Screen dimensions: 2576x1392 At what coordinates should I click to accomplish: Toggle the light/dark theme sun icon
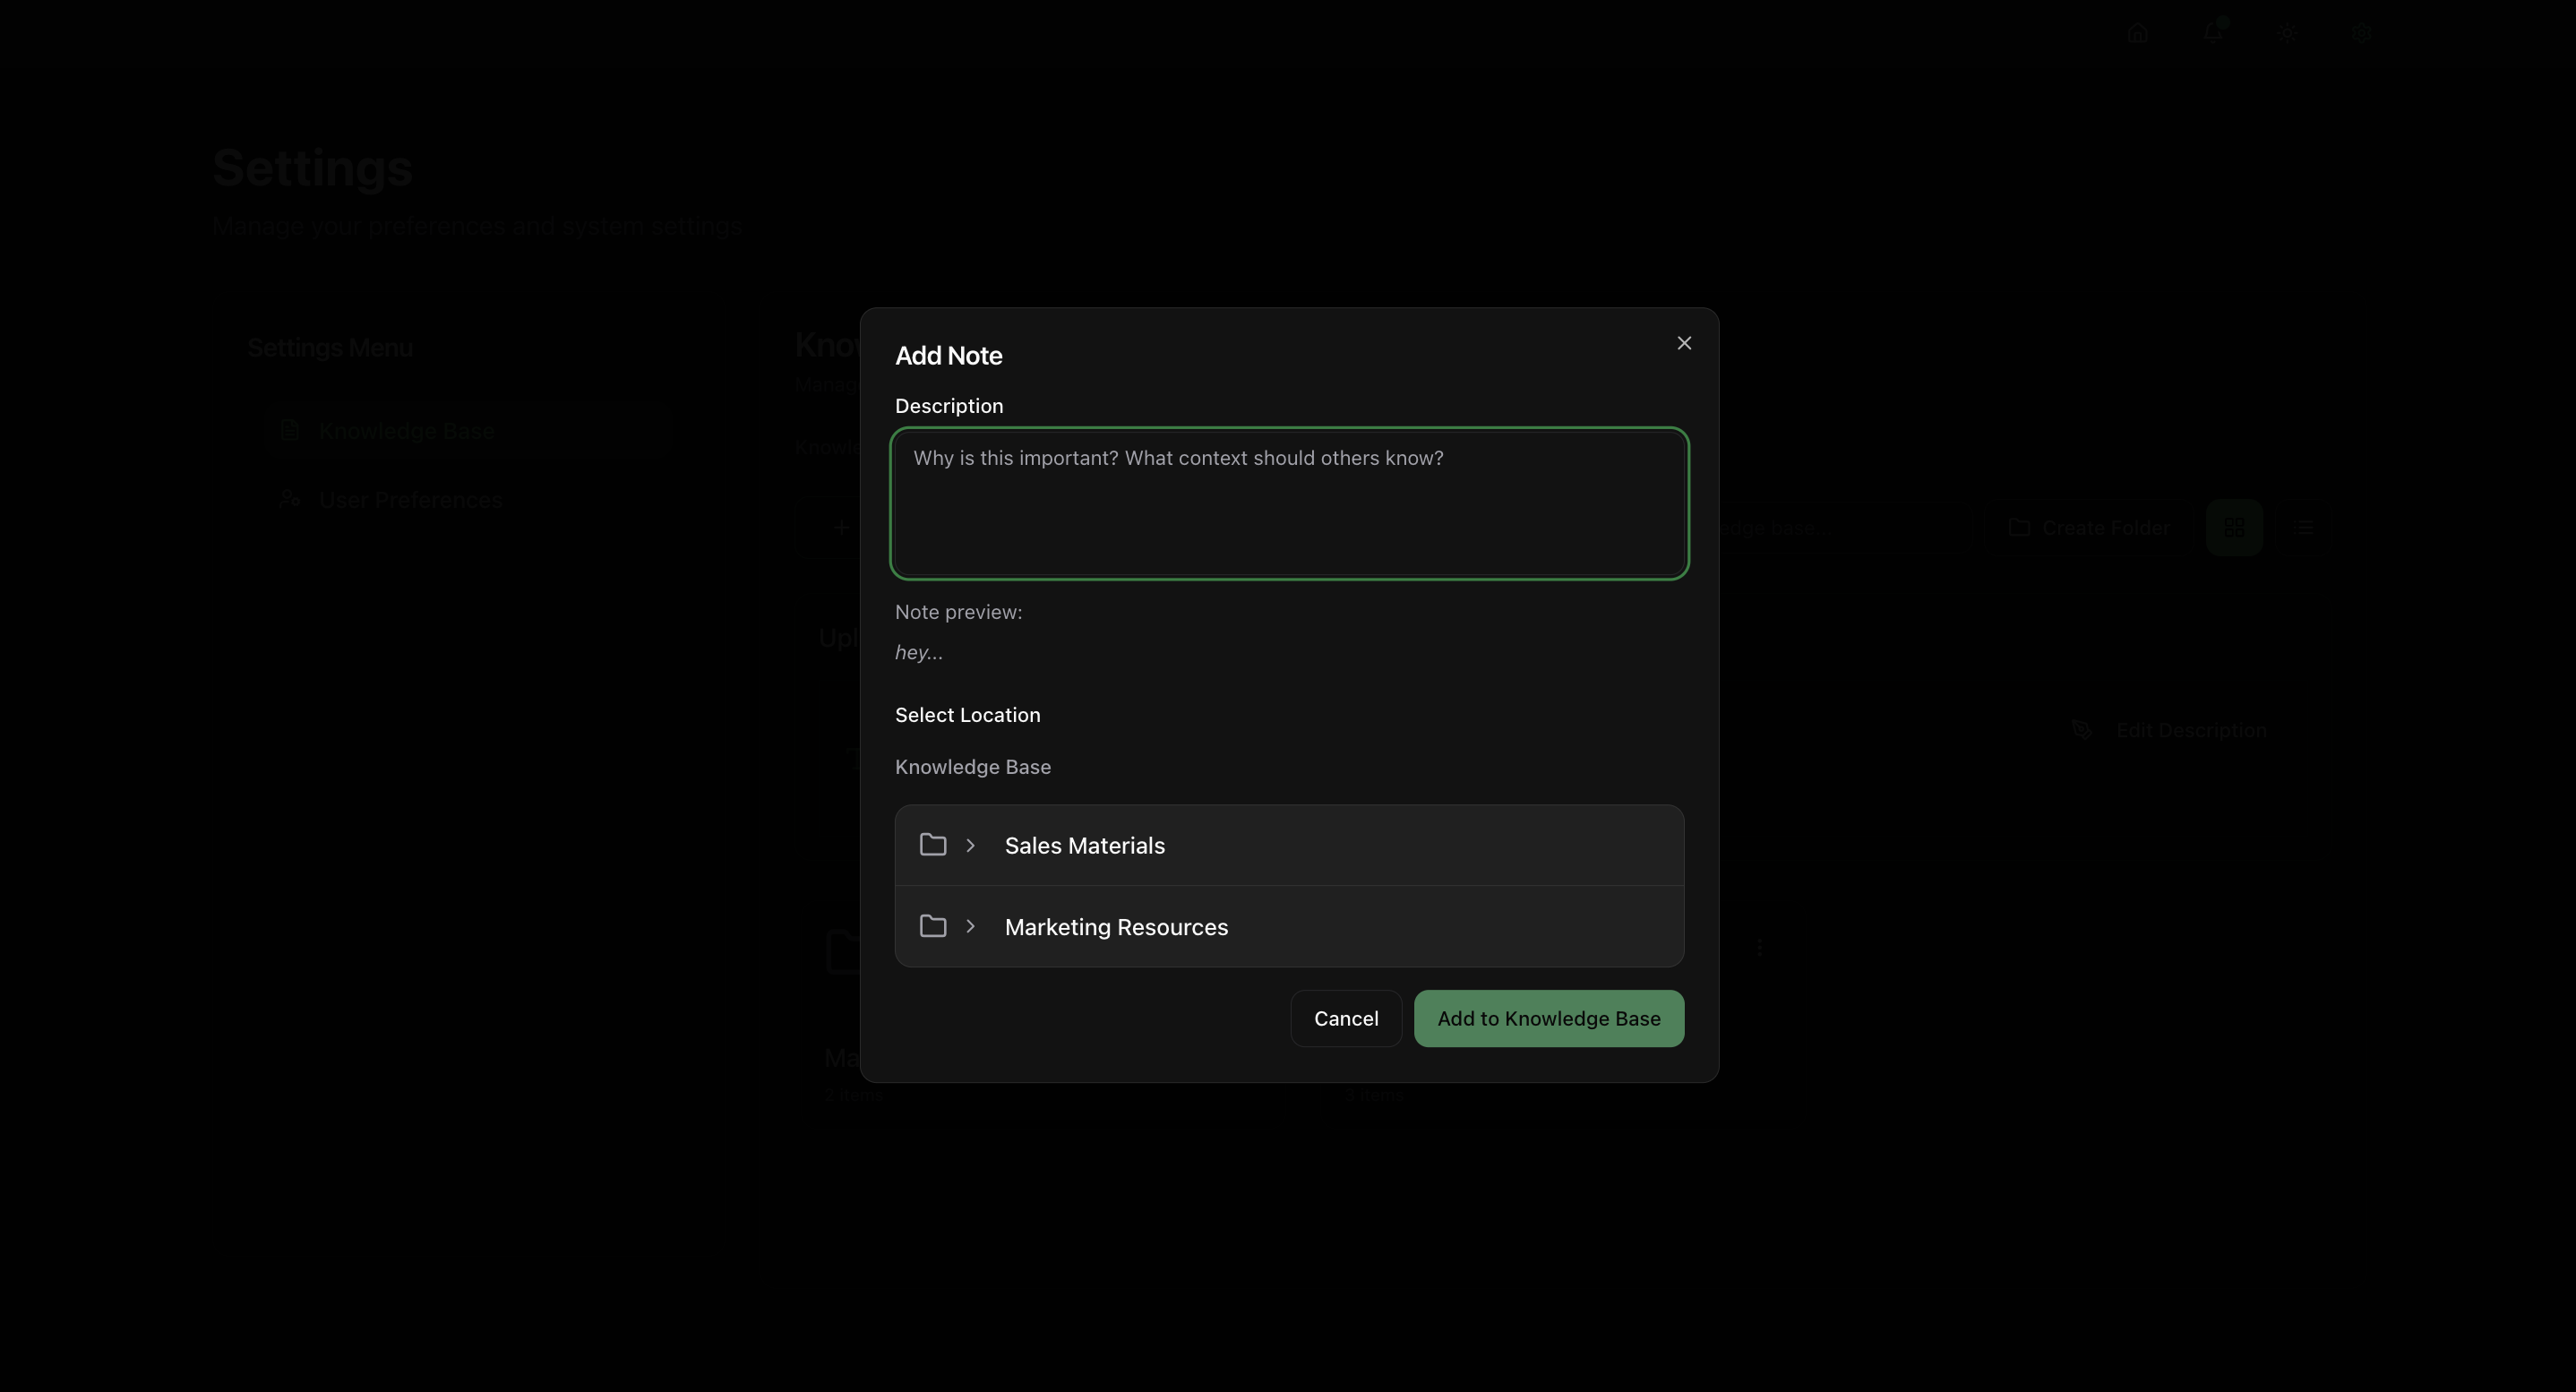2287,33
